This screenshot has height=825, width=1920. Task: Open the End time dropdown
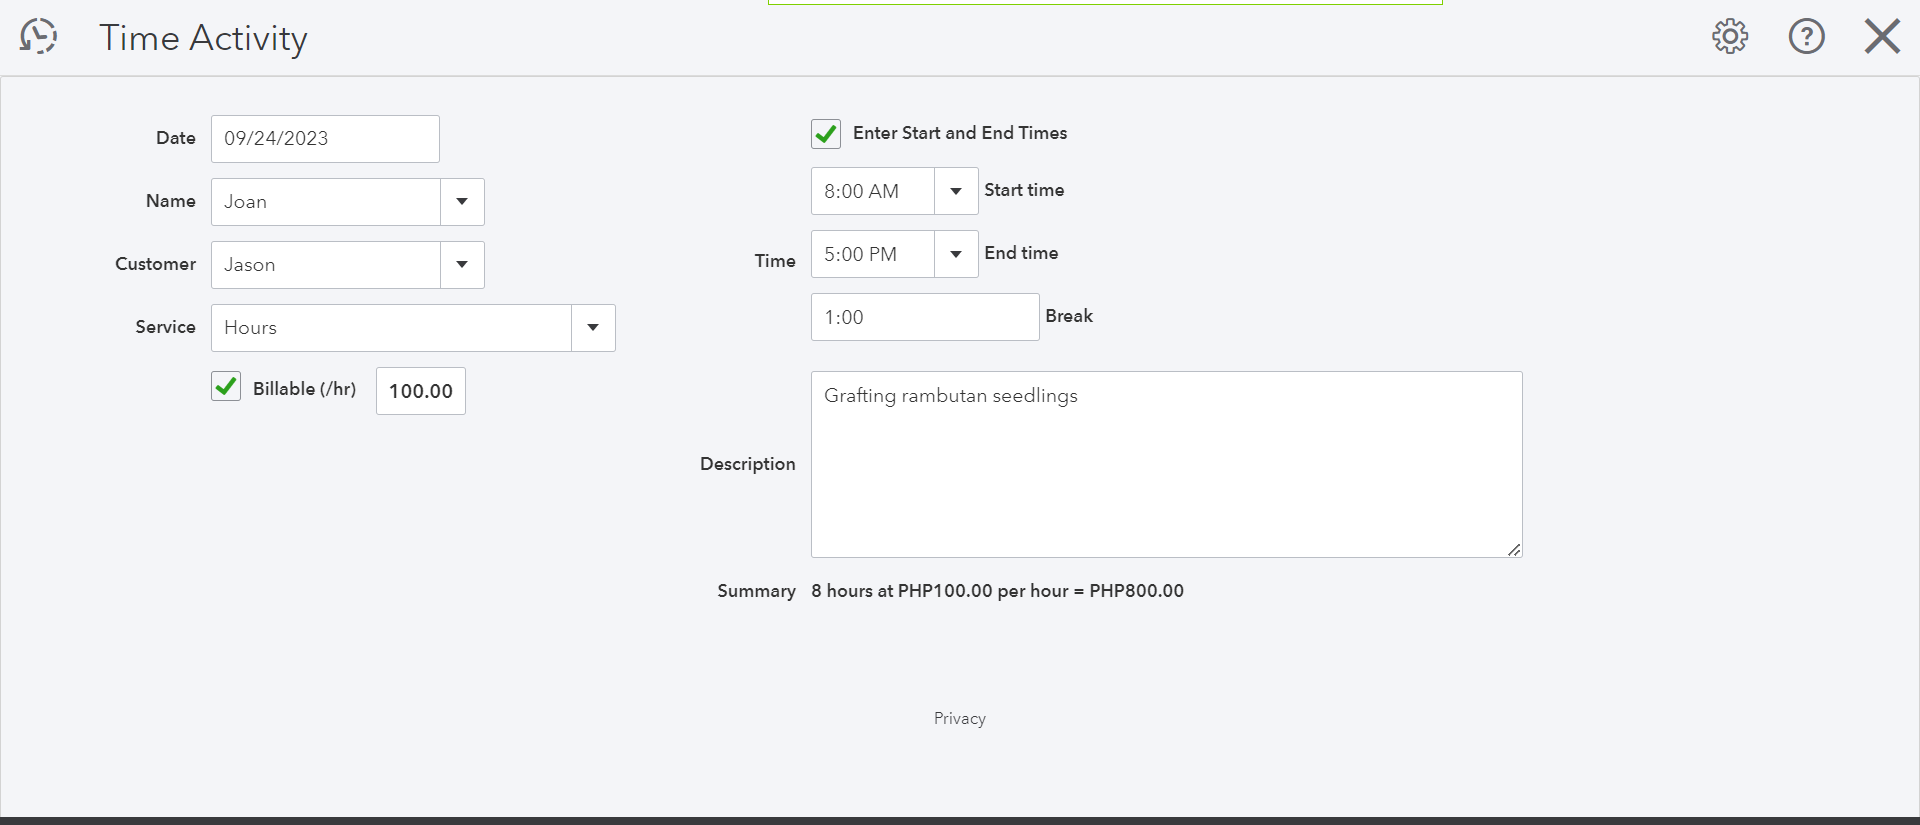[956, 254]
